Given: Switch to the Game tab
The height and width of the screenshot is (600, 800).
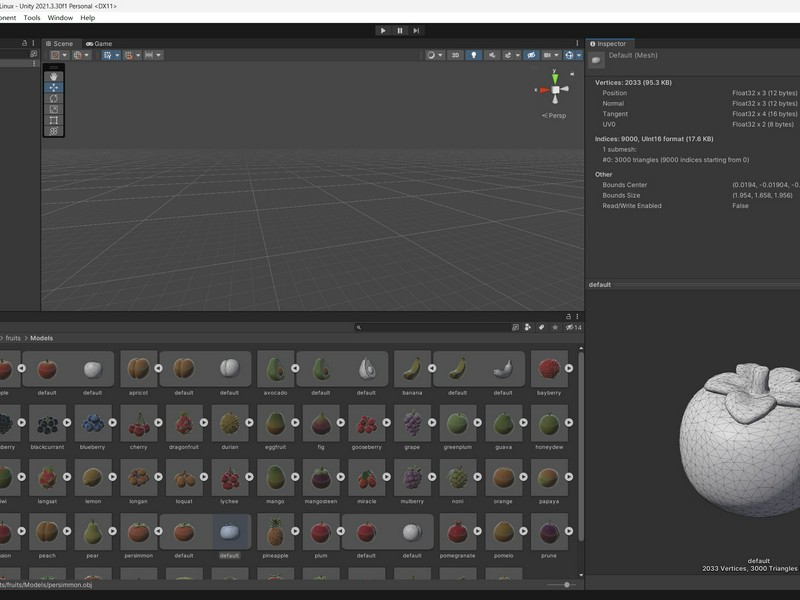Looking at the screenshot, I should (99, 44).
